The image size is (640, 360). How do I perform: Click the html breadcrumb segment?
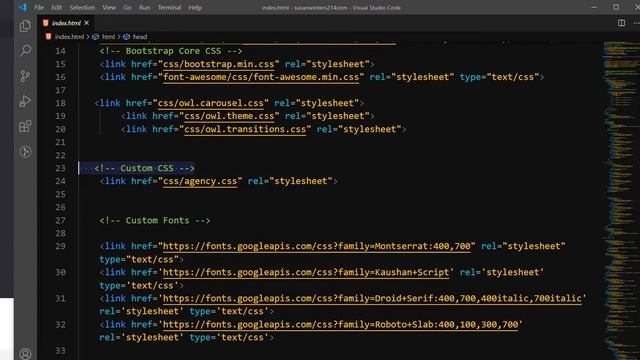click(x=108, y=37)
